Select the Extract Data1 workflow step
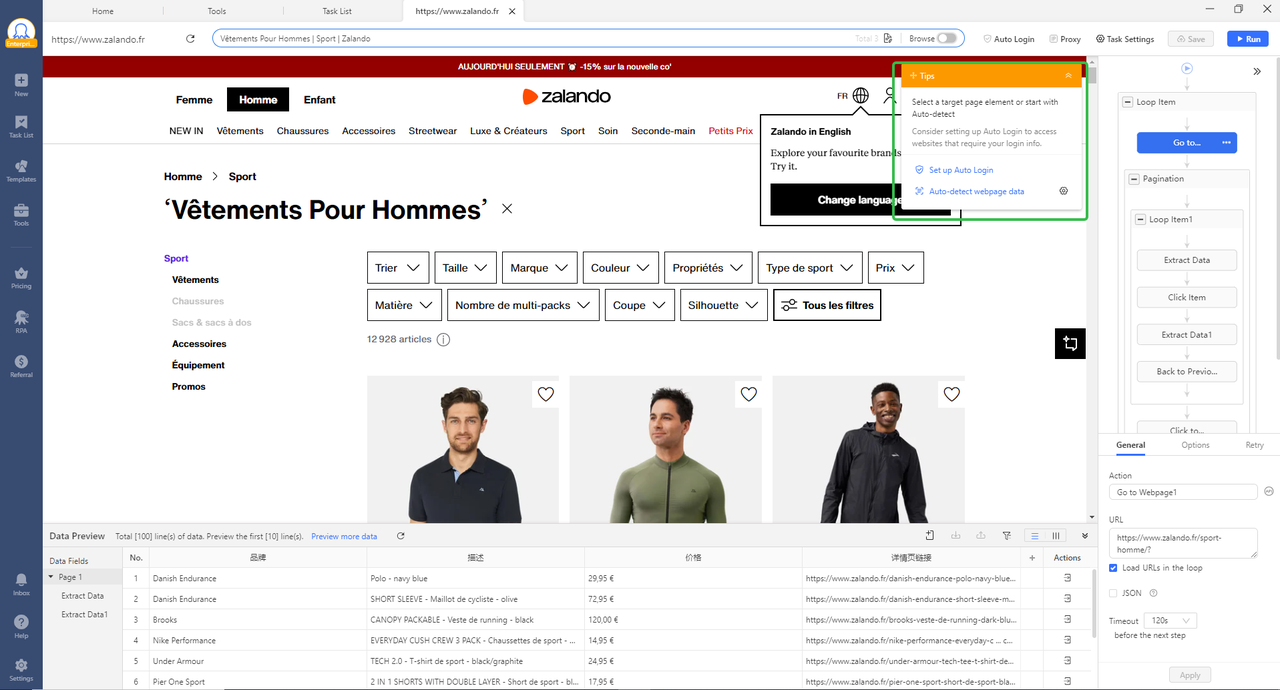Viewport: 1280px width, 690px height. click(1187, 335)
